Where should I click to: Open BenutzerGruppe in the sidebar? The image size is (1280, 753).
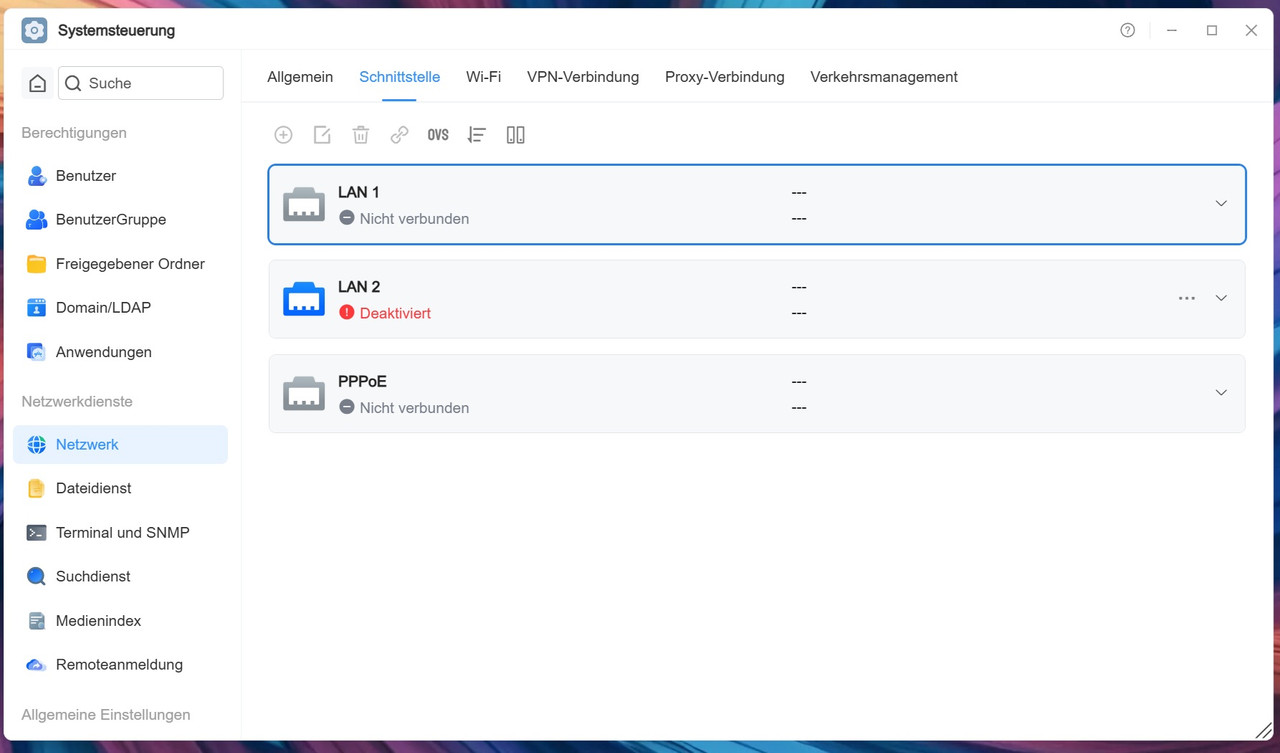(x=121, y=220)
